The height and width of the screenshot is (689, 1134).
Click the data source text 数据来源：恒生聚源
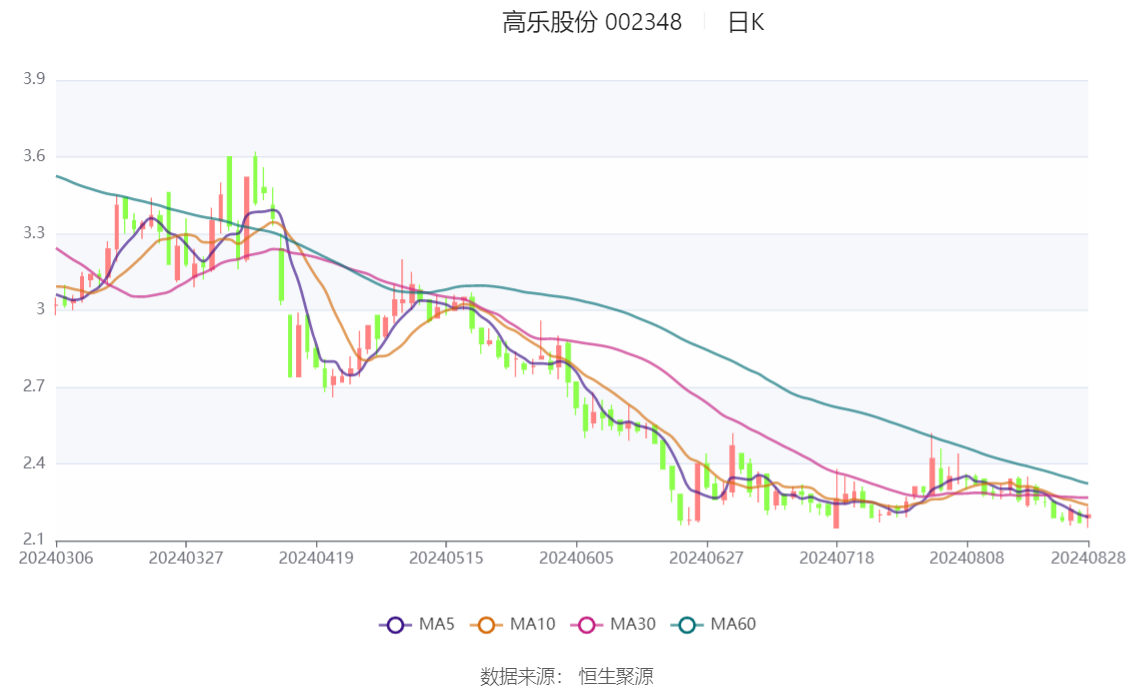click(566, 677)
